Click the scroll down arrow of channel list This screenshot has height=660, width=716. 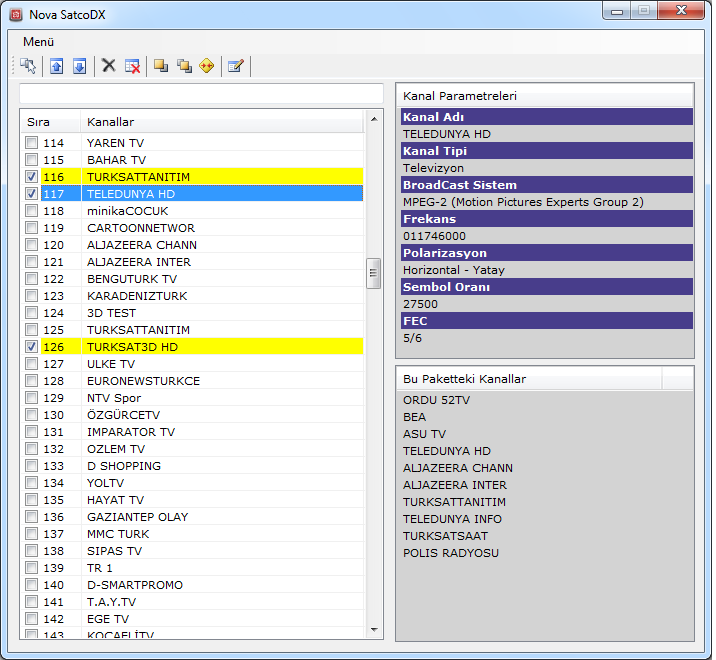[x=374, y=630]
